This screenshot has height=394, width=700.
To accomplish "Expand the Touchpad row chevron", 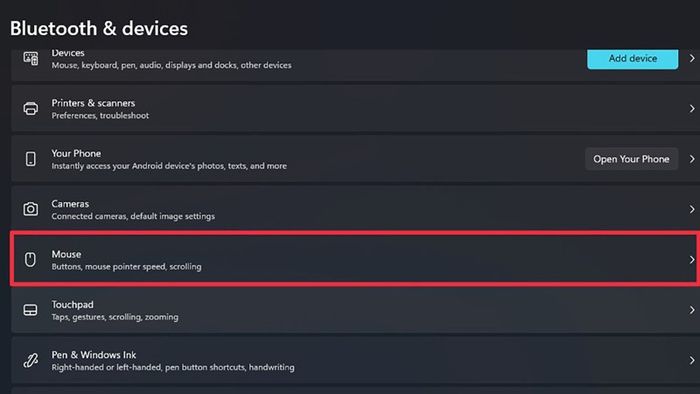I will (692, 310).
